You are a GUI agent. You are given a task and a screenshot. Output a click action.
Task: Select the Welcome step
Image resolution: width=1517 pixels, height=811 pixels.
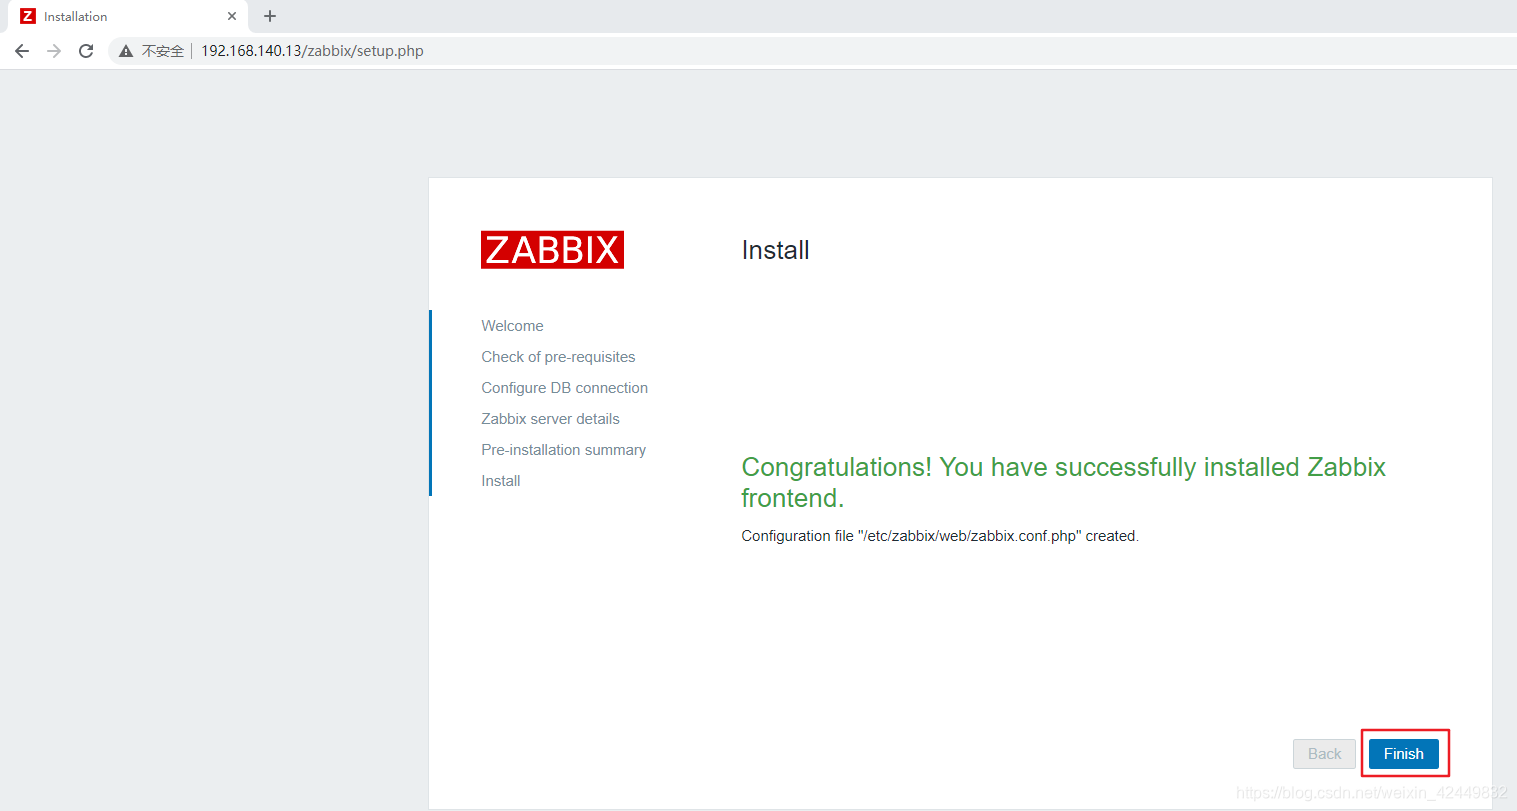[512, 326]
